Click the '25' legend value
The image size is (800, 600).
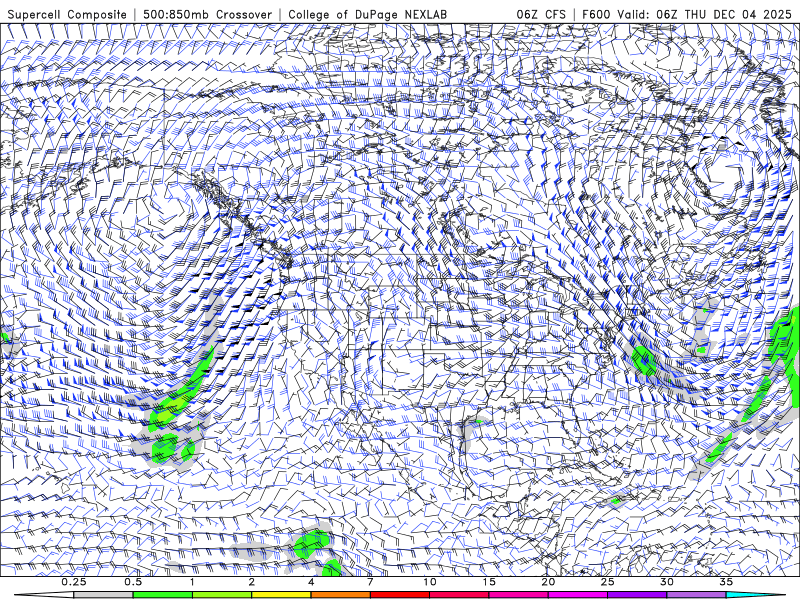coord(608,582)
